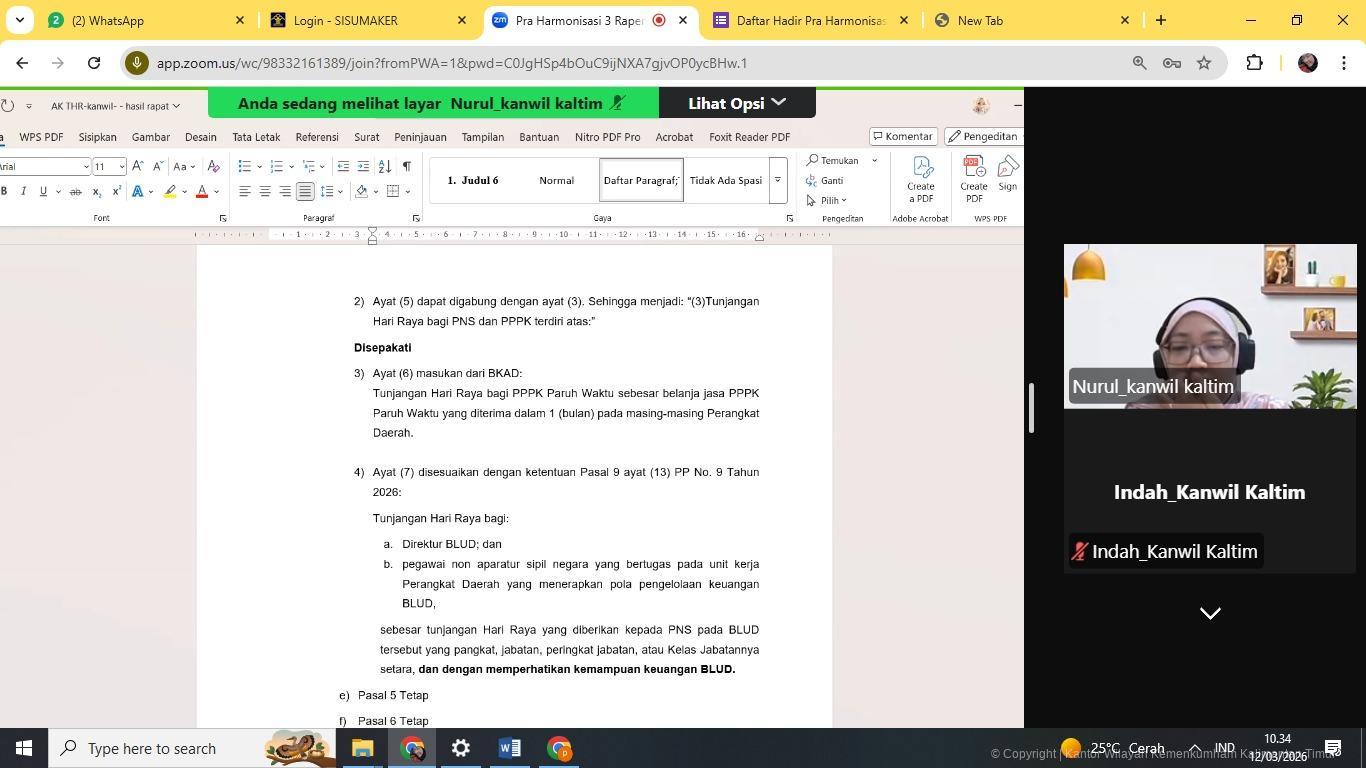Screen dimensions: 1366x768
Task: Toggle bold formatting in the ribbon
Action: (x=4, y=192)
